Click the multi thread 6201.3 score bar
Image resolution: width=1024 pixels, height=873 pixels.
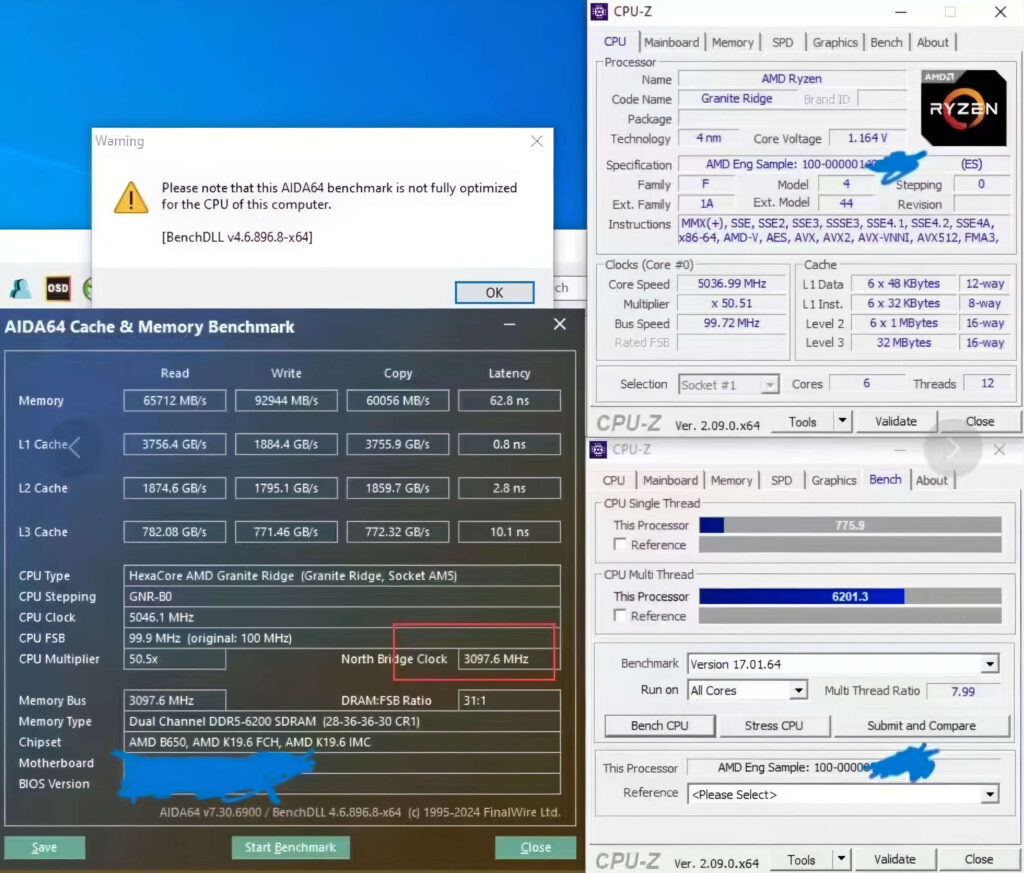coord(850,596)
